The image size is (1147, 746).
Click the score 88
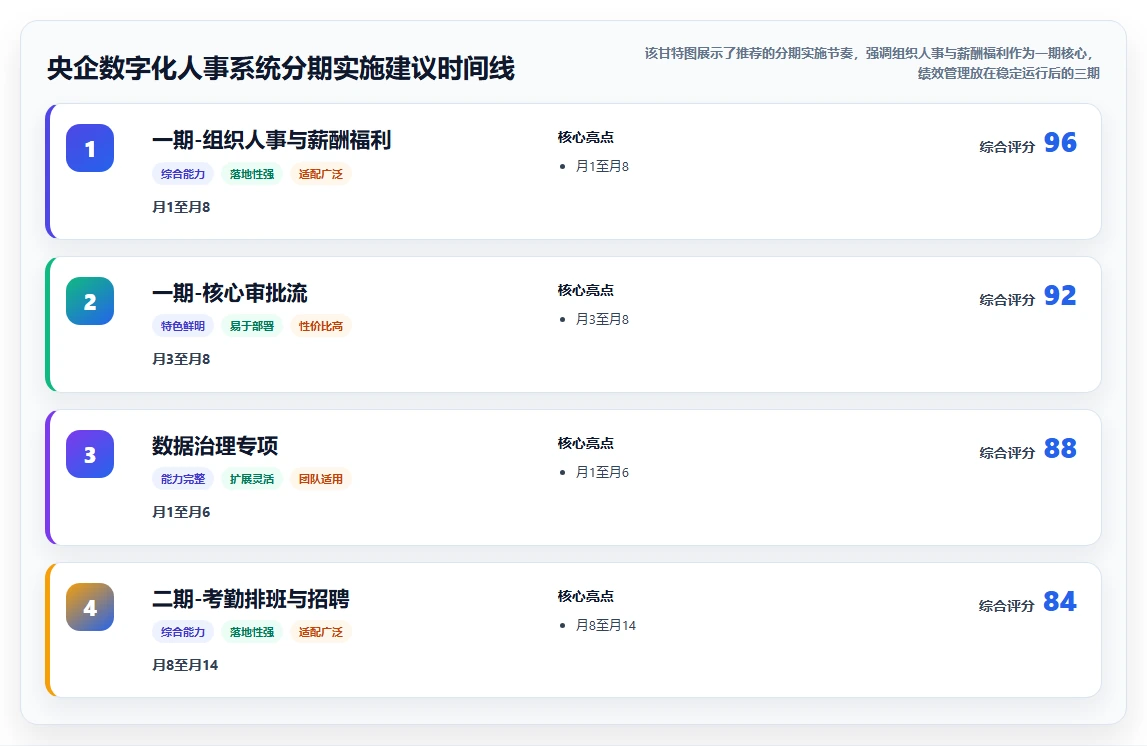(x=1060, y=448)
